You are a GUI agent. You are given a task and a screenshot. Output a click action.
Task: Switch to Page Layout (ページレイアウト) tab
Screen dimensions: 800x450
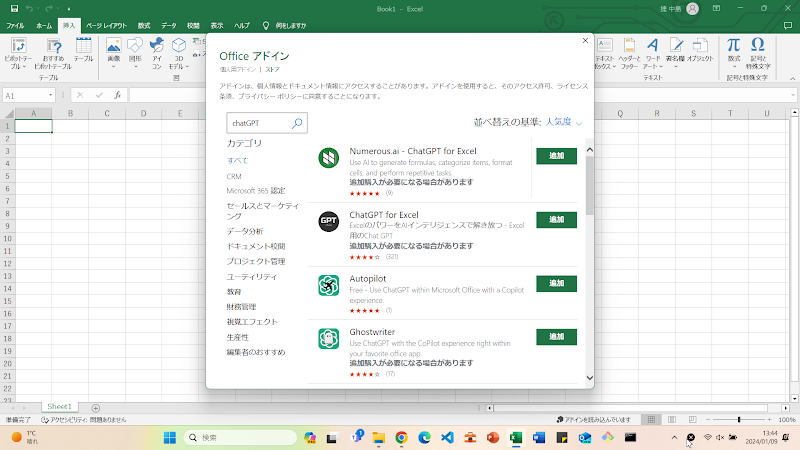[x=106, y=26]
